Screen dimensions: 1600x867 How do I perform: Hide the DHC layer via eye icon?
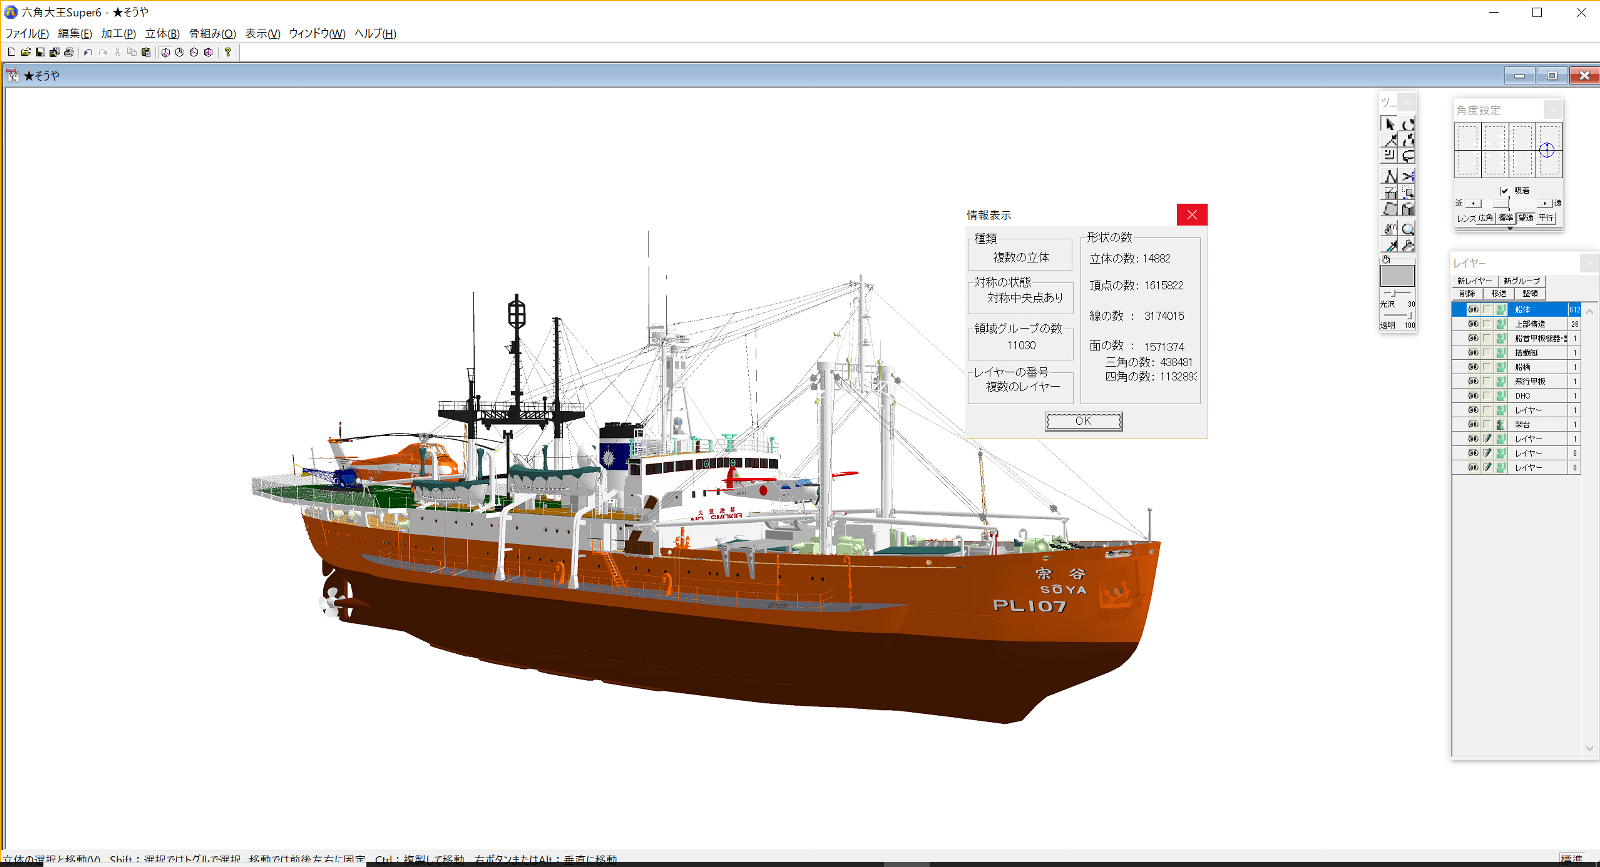coord(1473,396)
